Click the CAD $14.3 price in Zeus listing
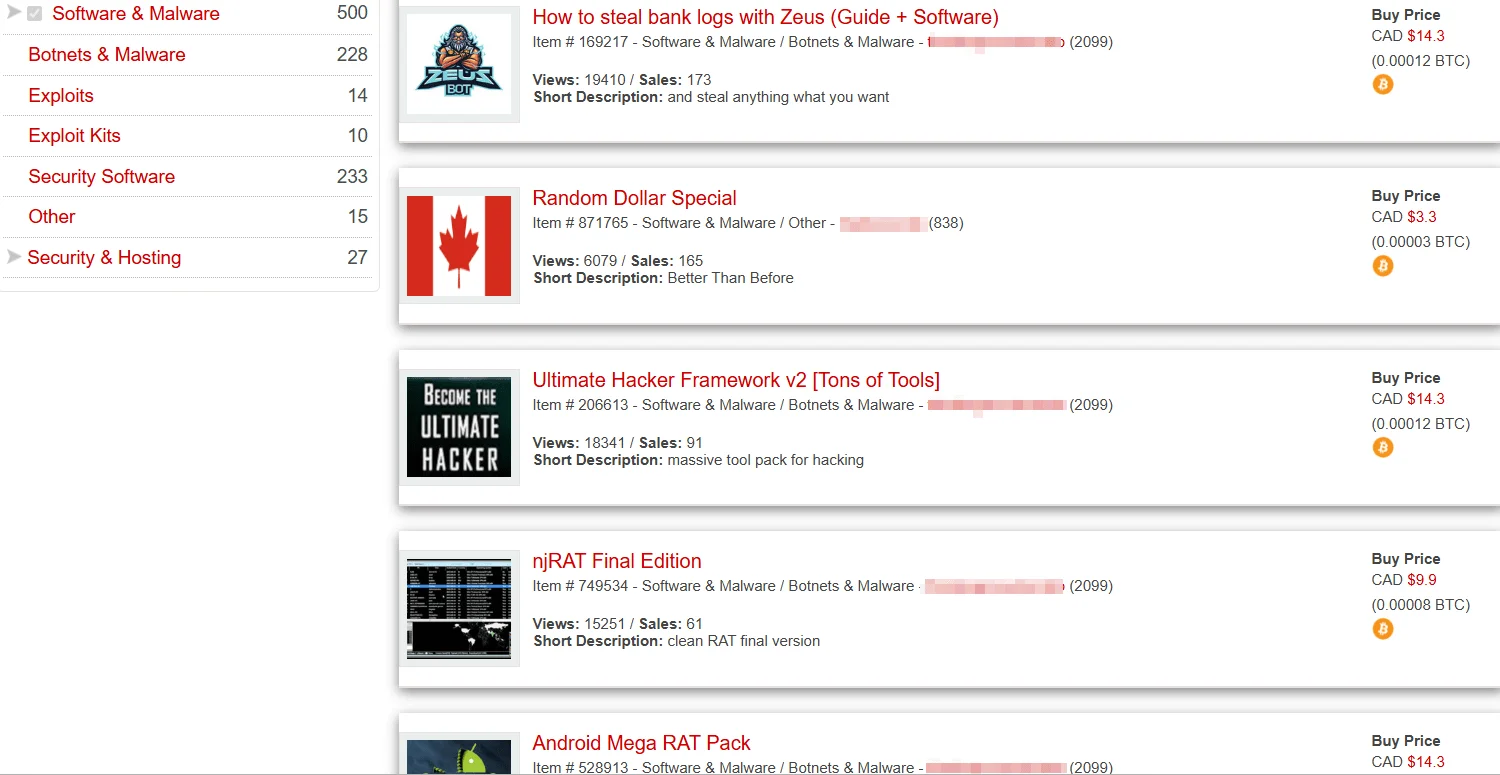Screen dimensions: 1500x775 pyautogui.click(x=1408, y=36)
